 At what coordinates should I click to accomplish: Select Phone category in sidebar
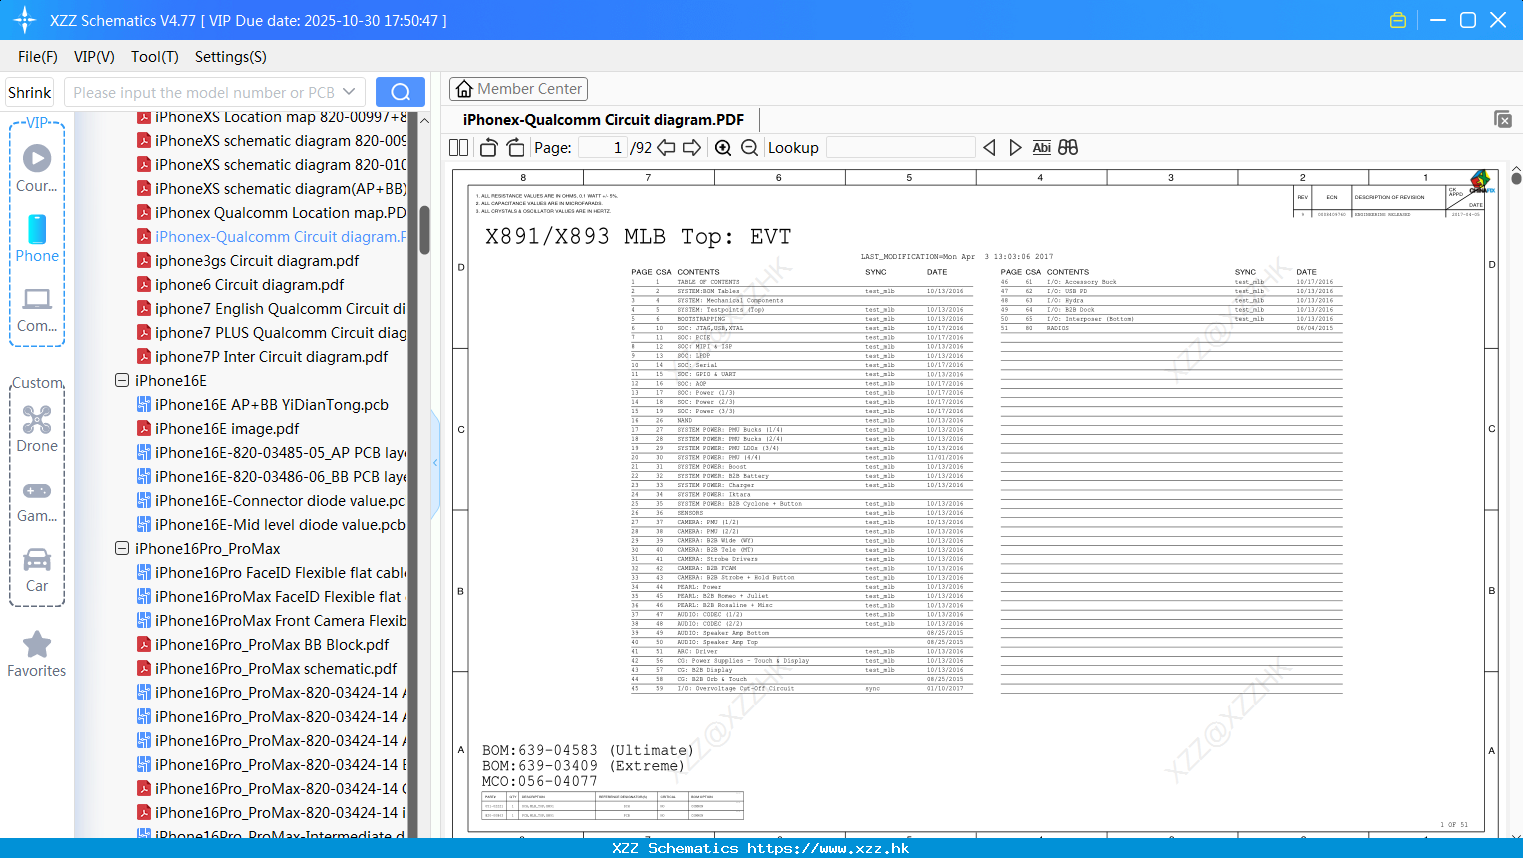37,238
